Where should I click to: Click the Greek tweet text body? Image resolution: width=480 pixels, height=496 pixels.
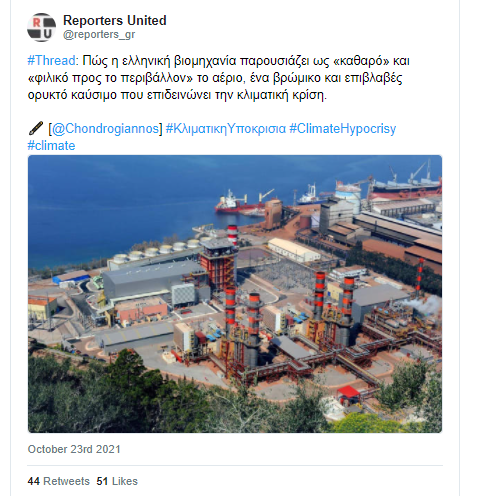(218, 78)
